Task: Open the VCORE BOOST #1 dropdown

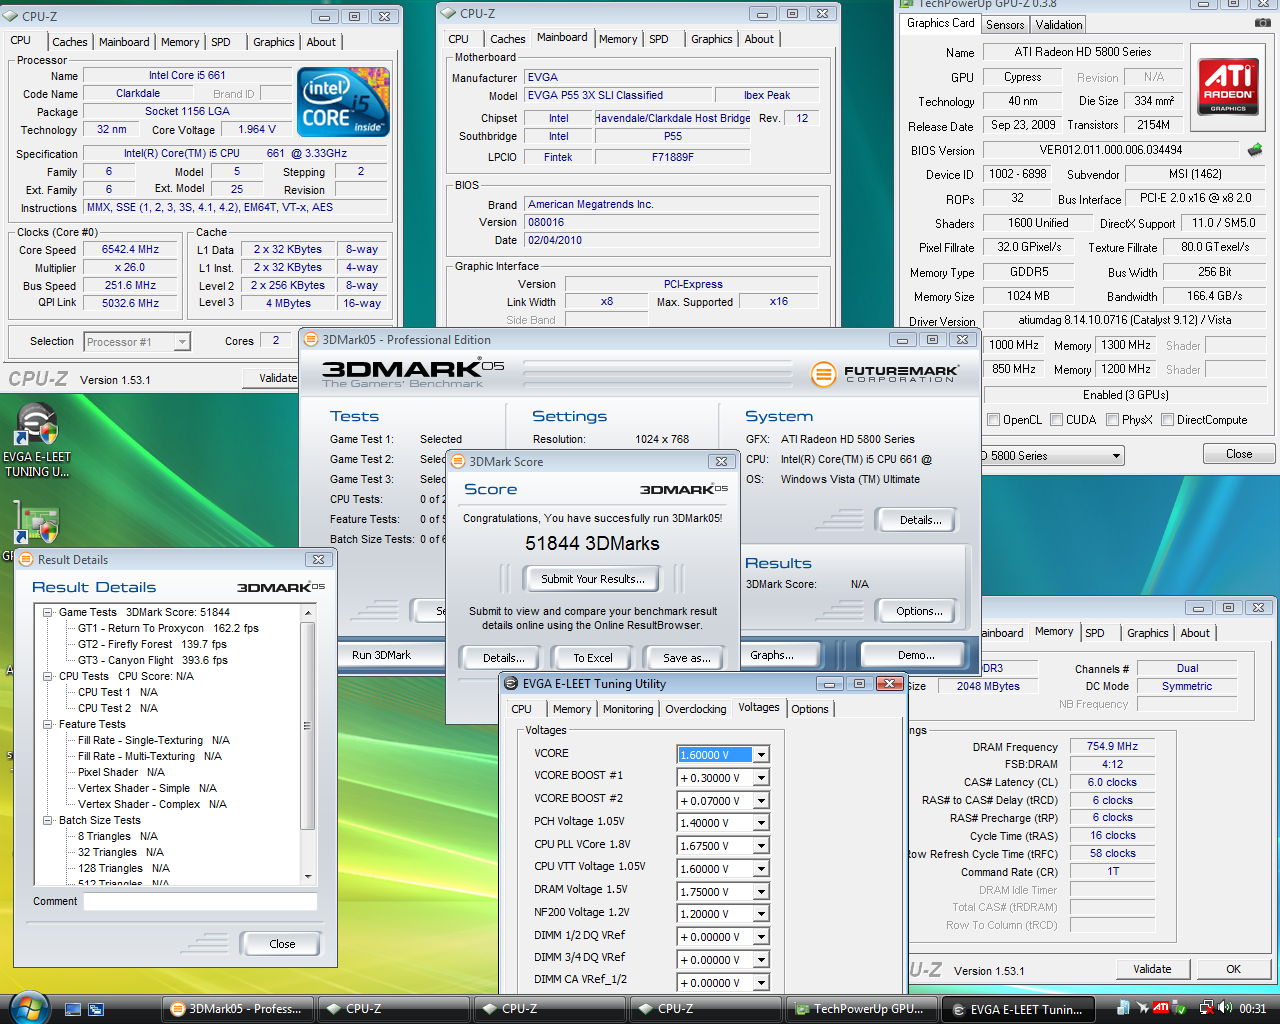Action: (x=761, y=778)
